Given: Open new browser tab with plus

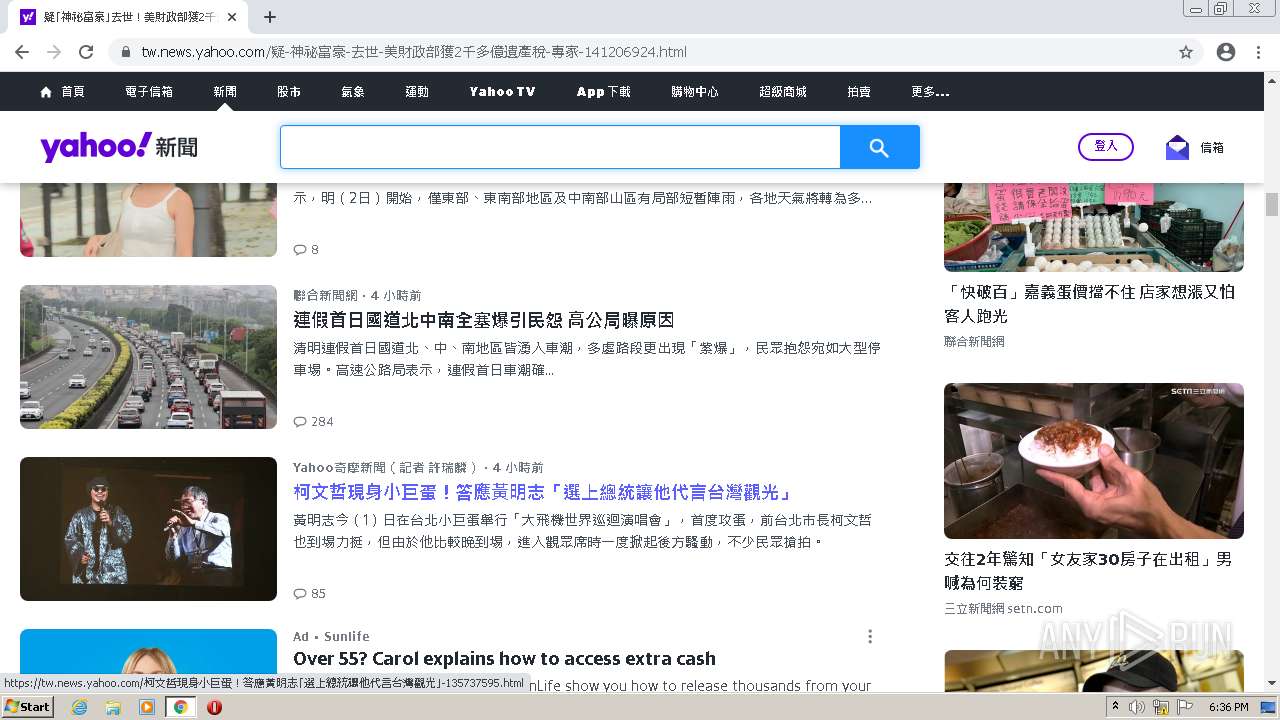Looking at the screenshot, I should coord(270,17).
